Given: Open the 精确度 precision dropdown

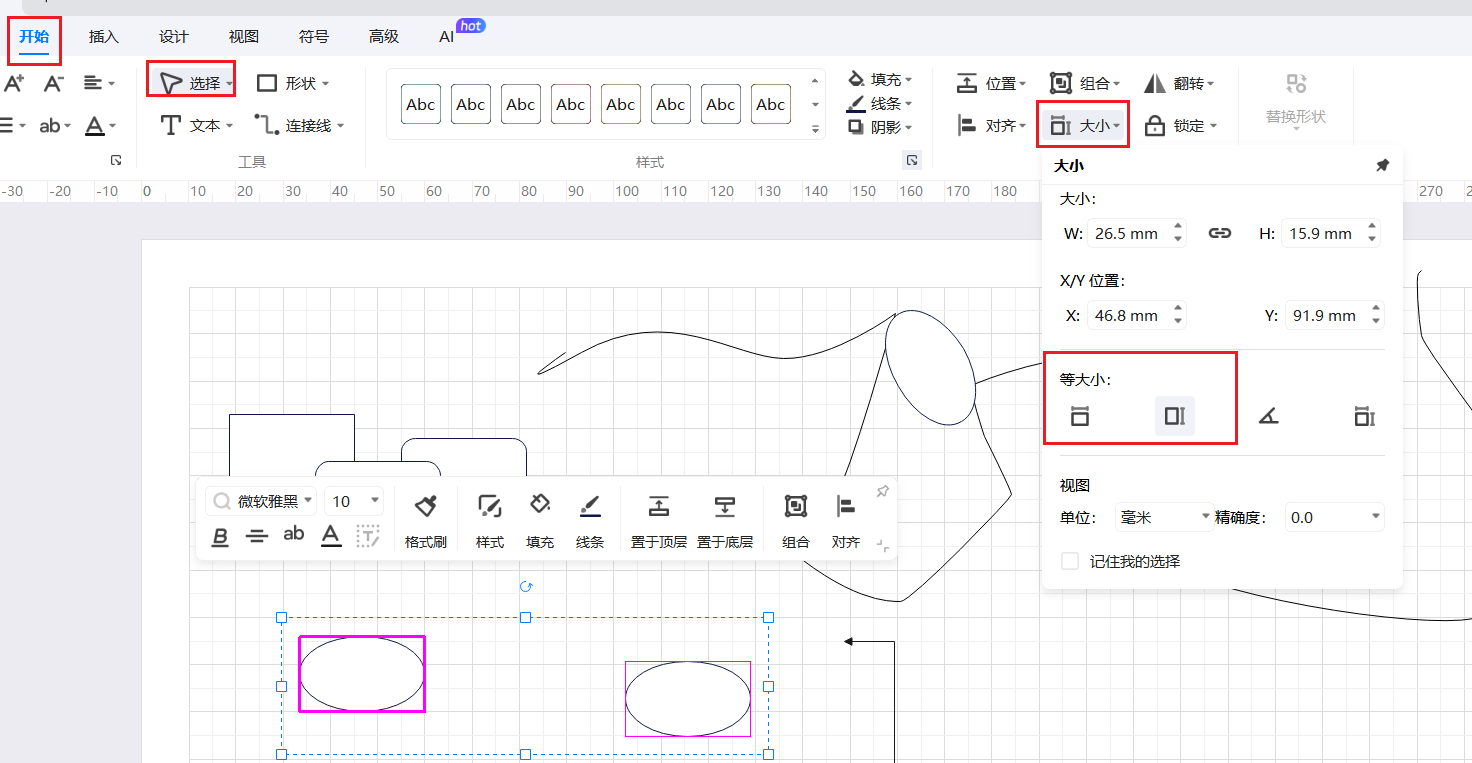Looking at the screenshot, I should point(1333,518).
